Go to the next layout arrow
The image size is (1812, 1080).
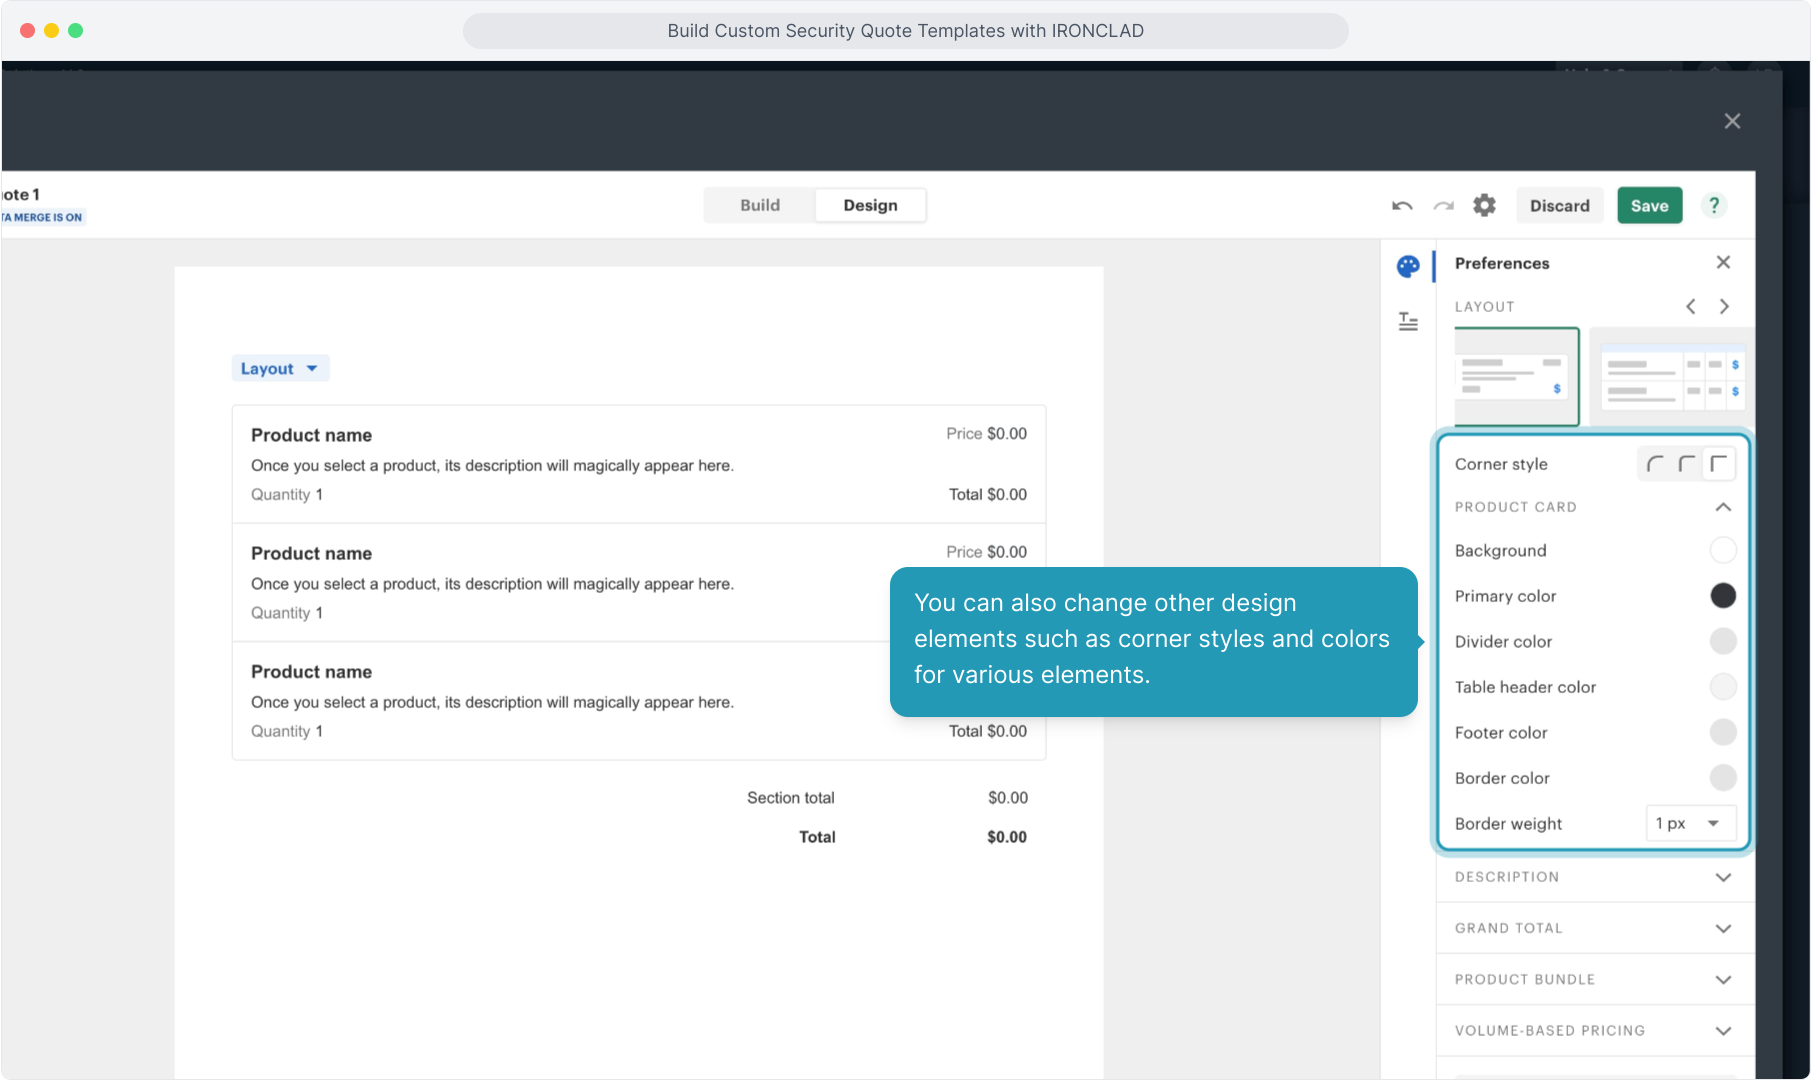coord(1724,307)
